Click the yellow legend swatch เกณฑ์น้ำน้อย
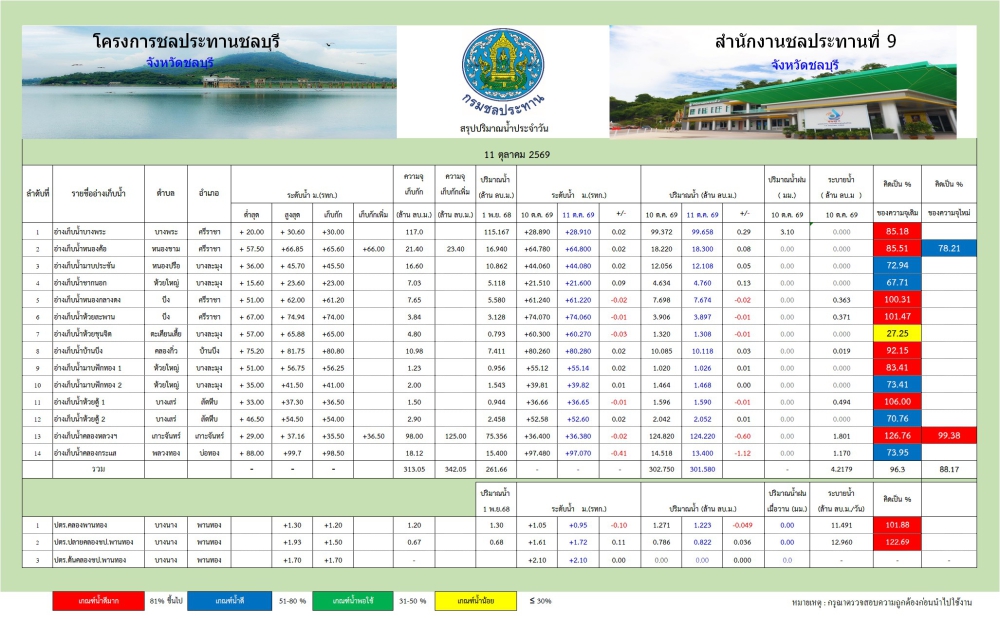Screen dimensions: 1000x619 click(476, 601)
